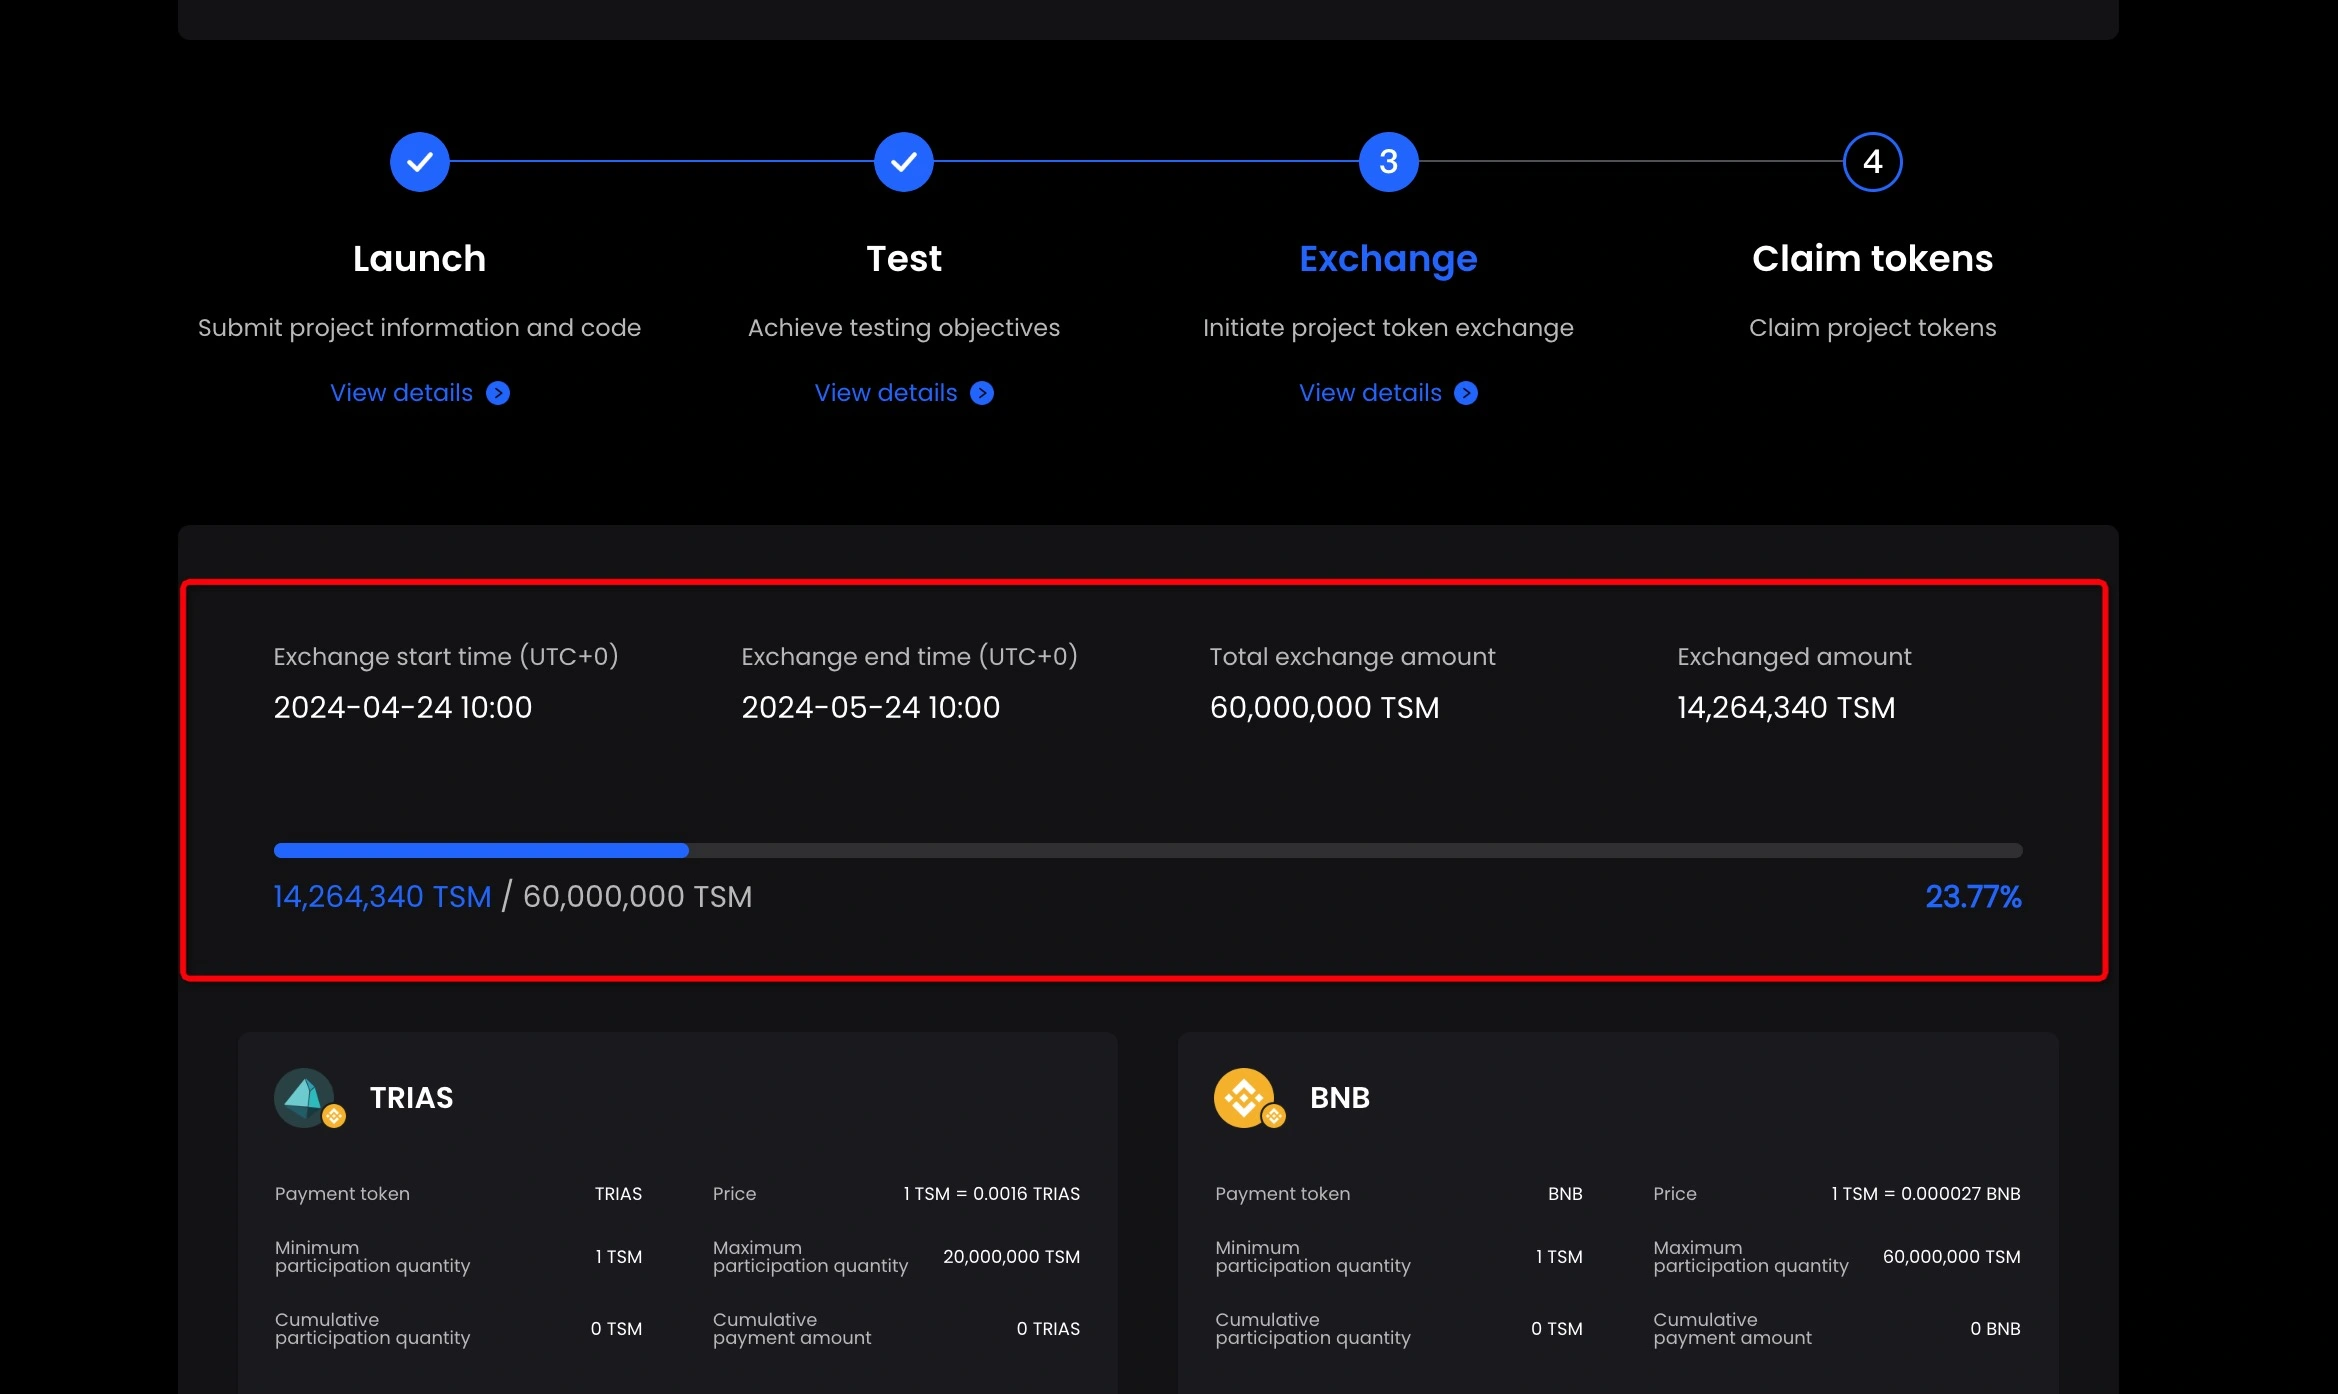Click the Claim tokens step heading

click(x=1872, y=259)
